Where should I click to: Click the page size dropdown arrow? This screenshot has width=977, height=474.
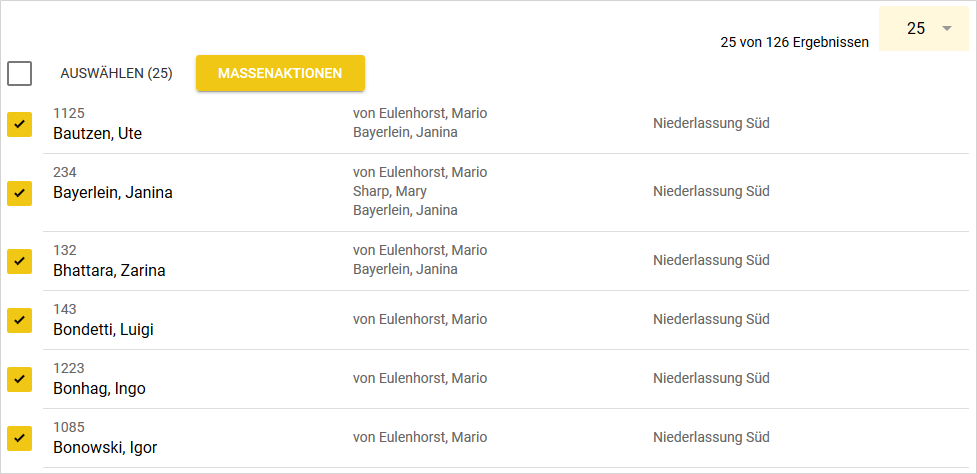946,29
